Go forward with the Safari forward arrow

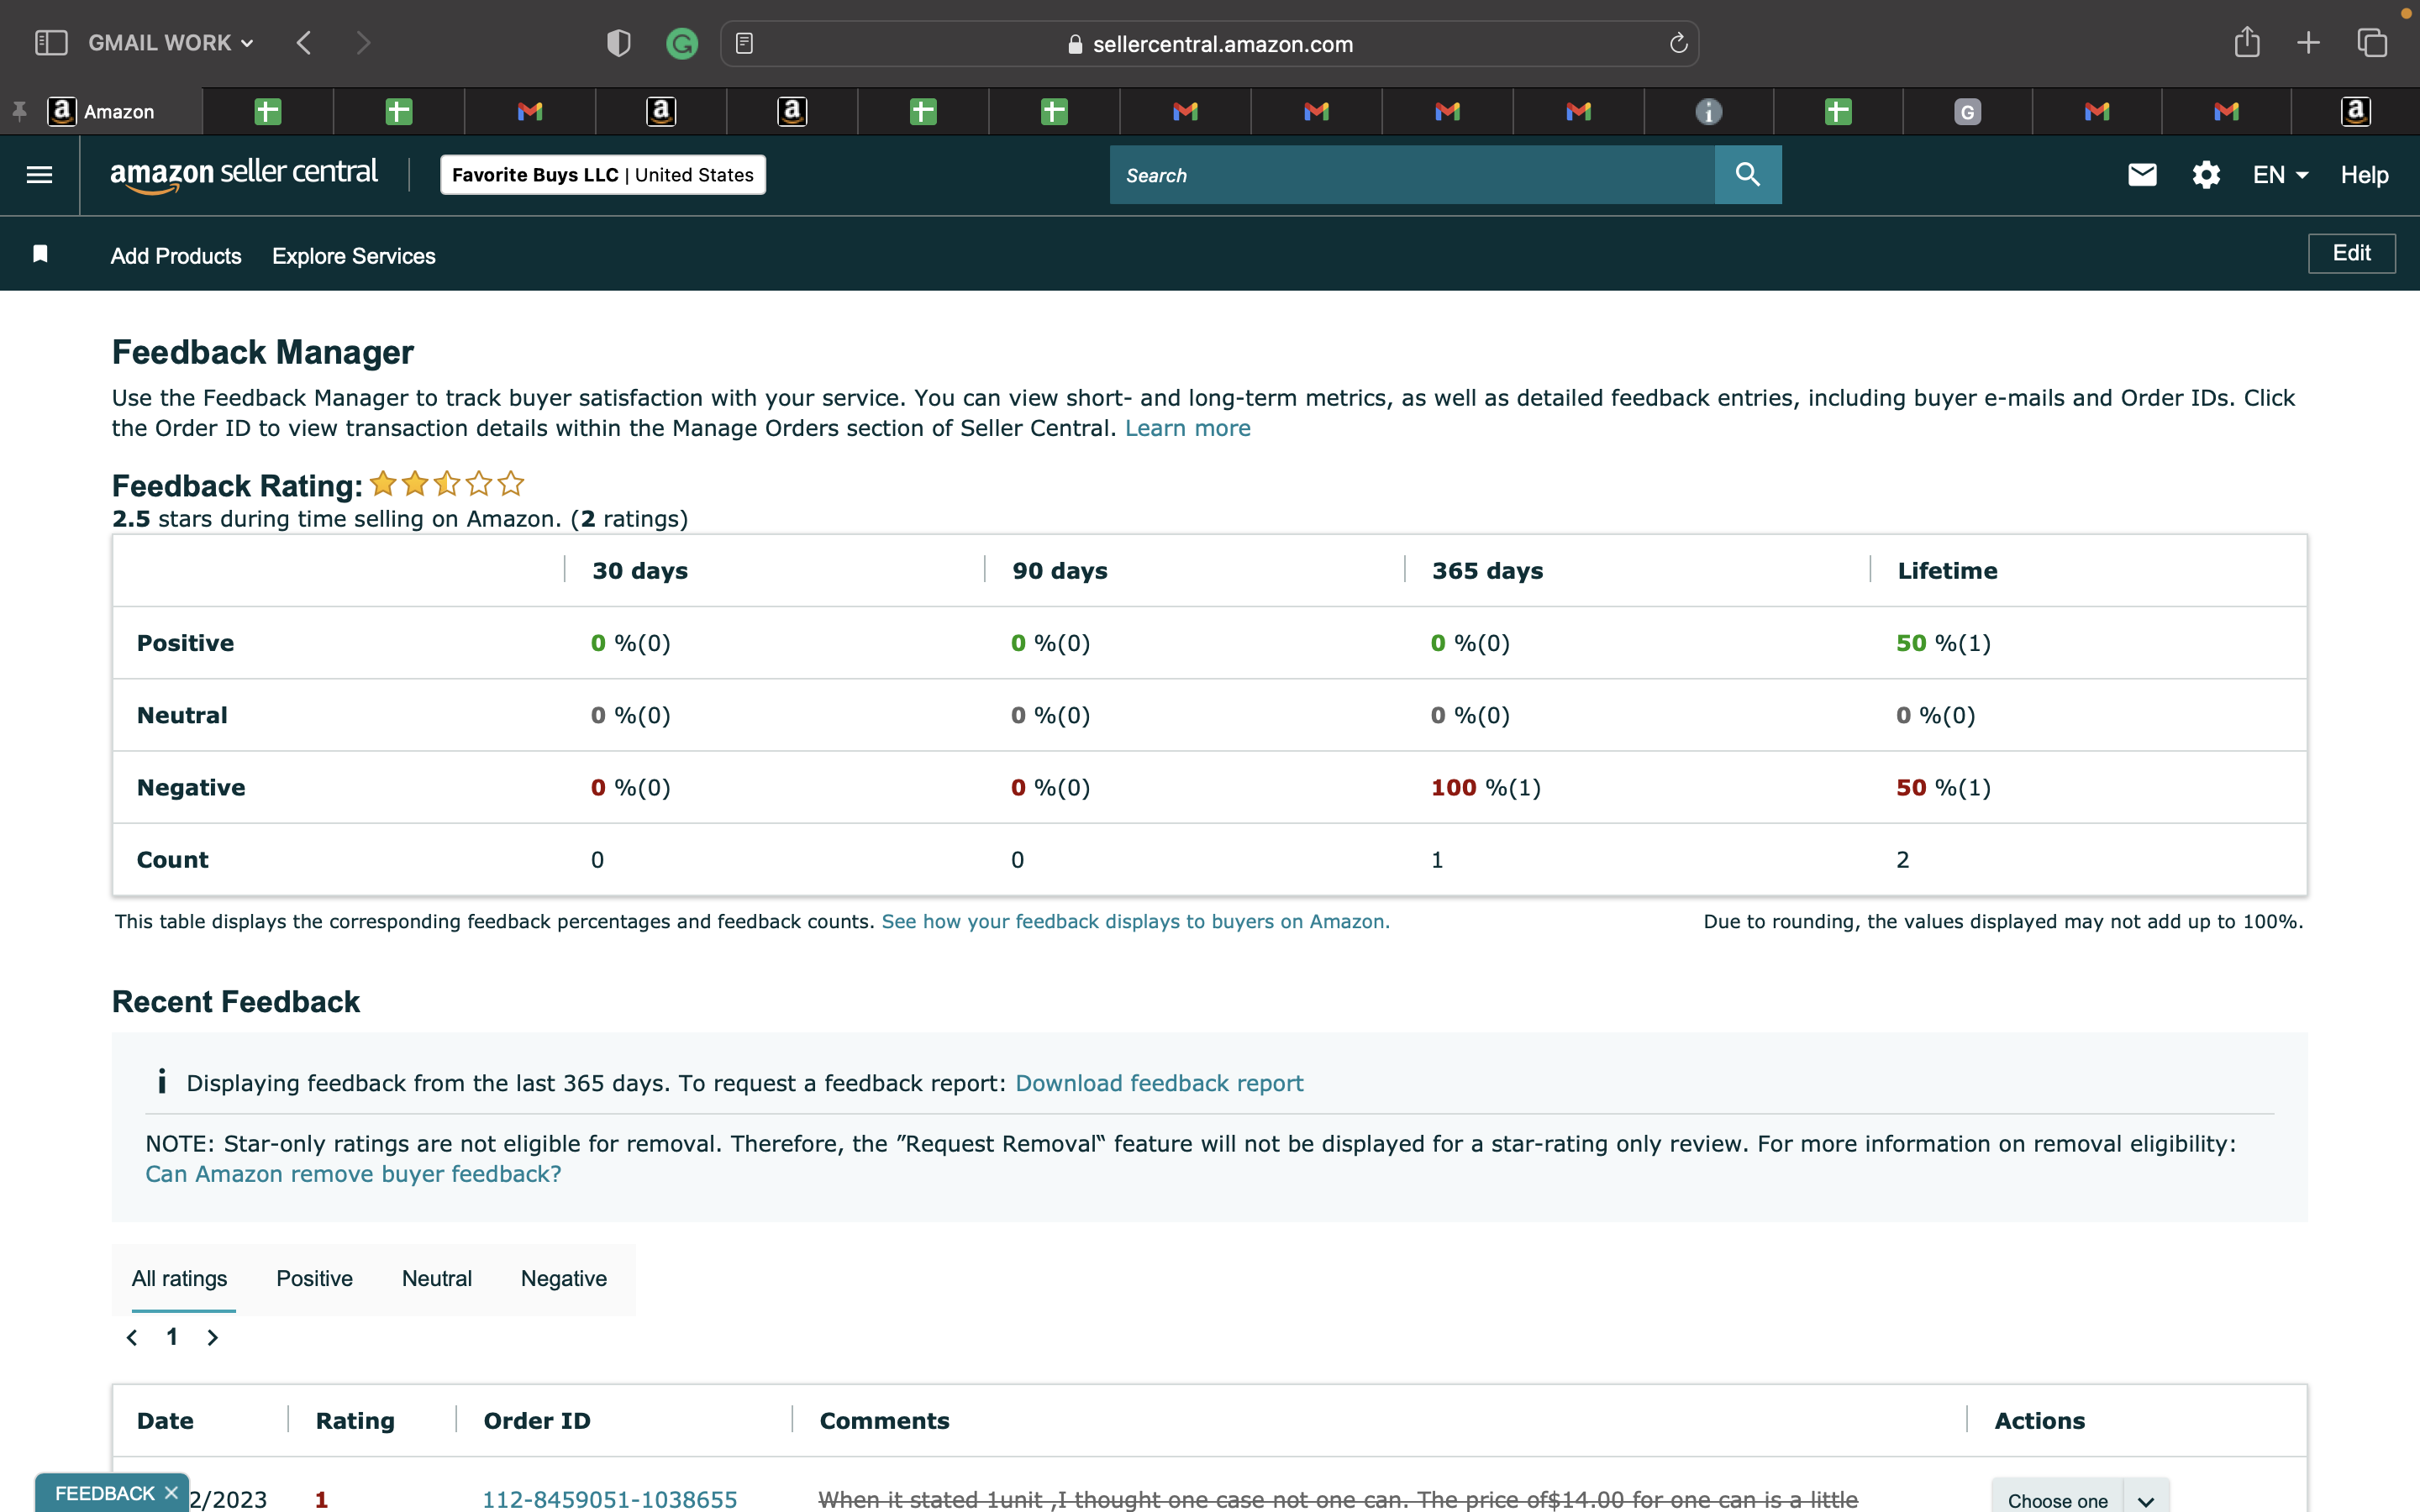(x=363, y=43)
